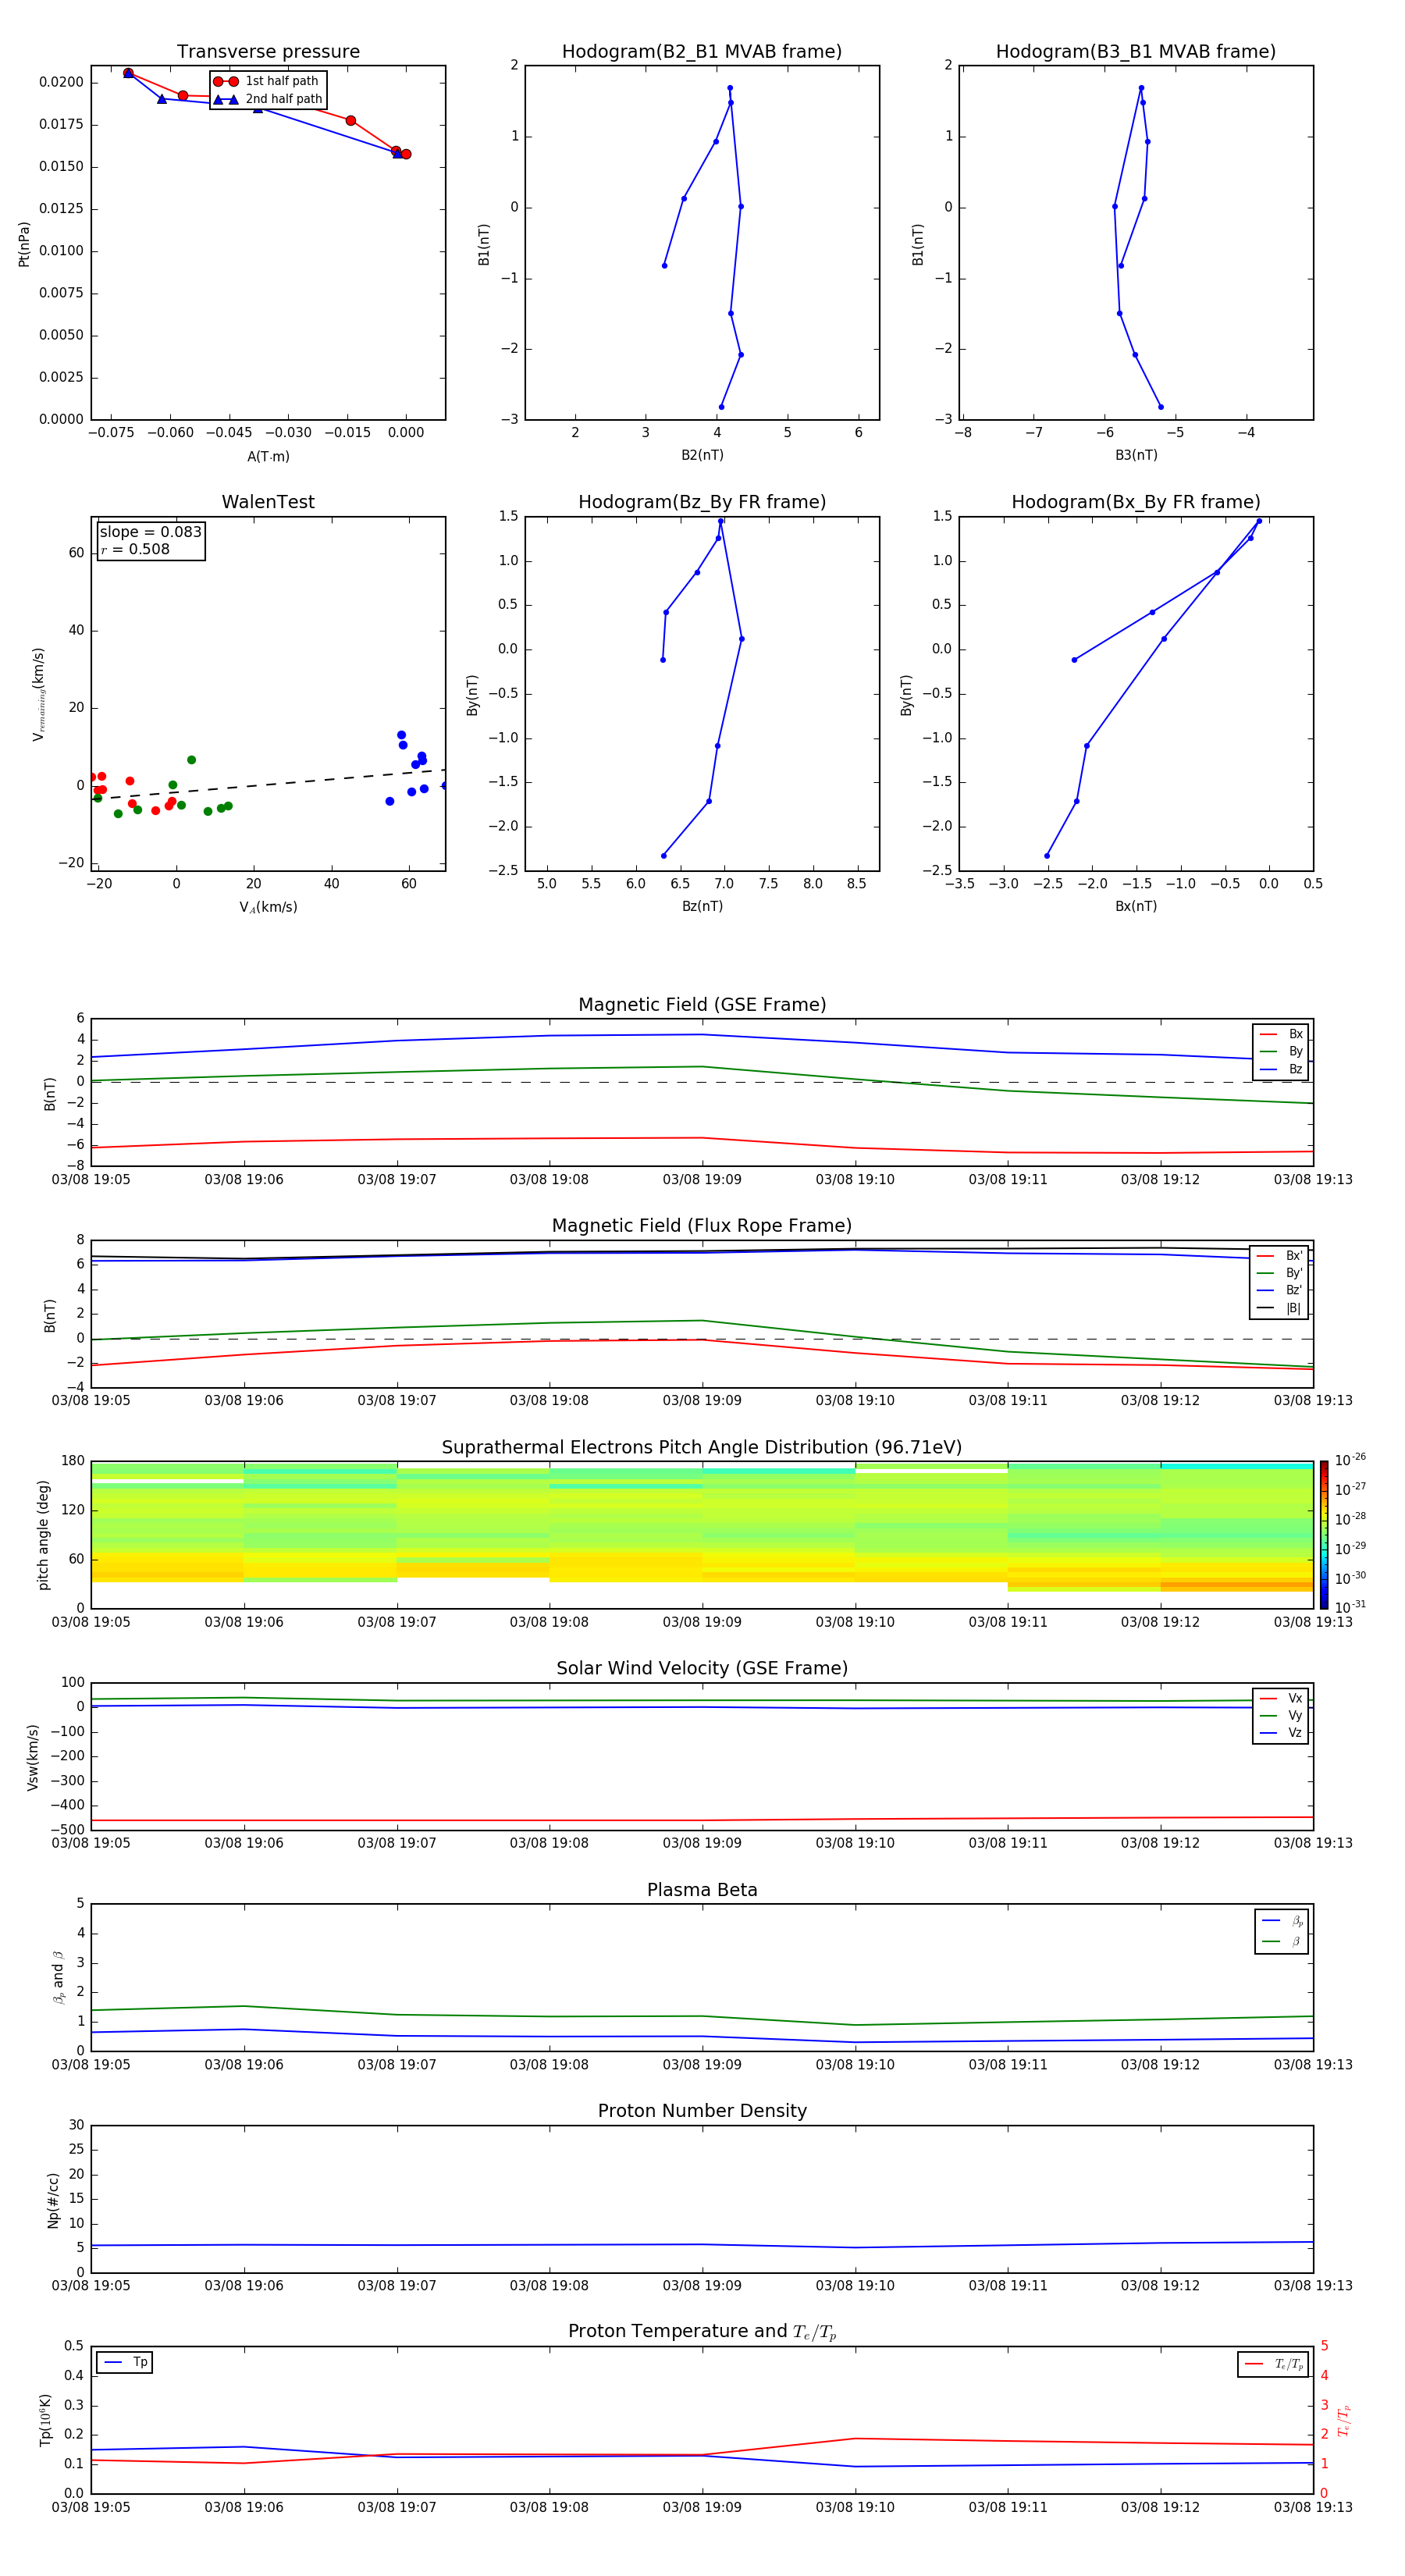The height and width of the screenshot is (2576, 1405).
Task: Click the "Hodogram(Bx_By FR frame)" title
Action: (x=1136, y=502)
